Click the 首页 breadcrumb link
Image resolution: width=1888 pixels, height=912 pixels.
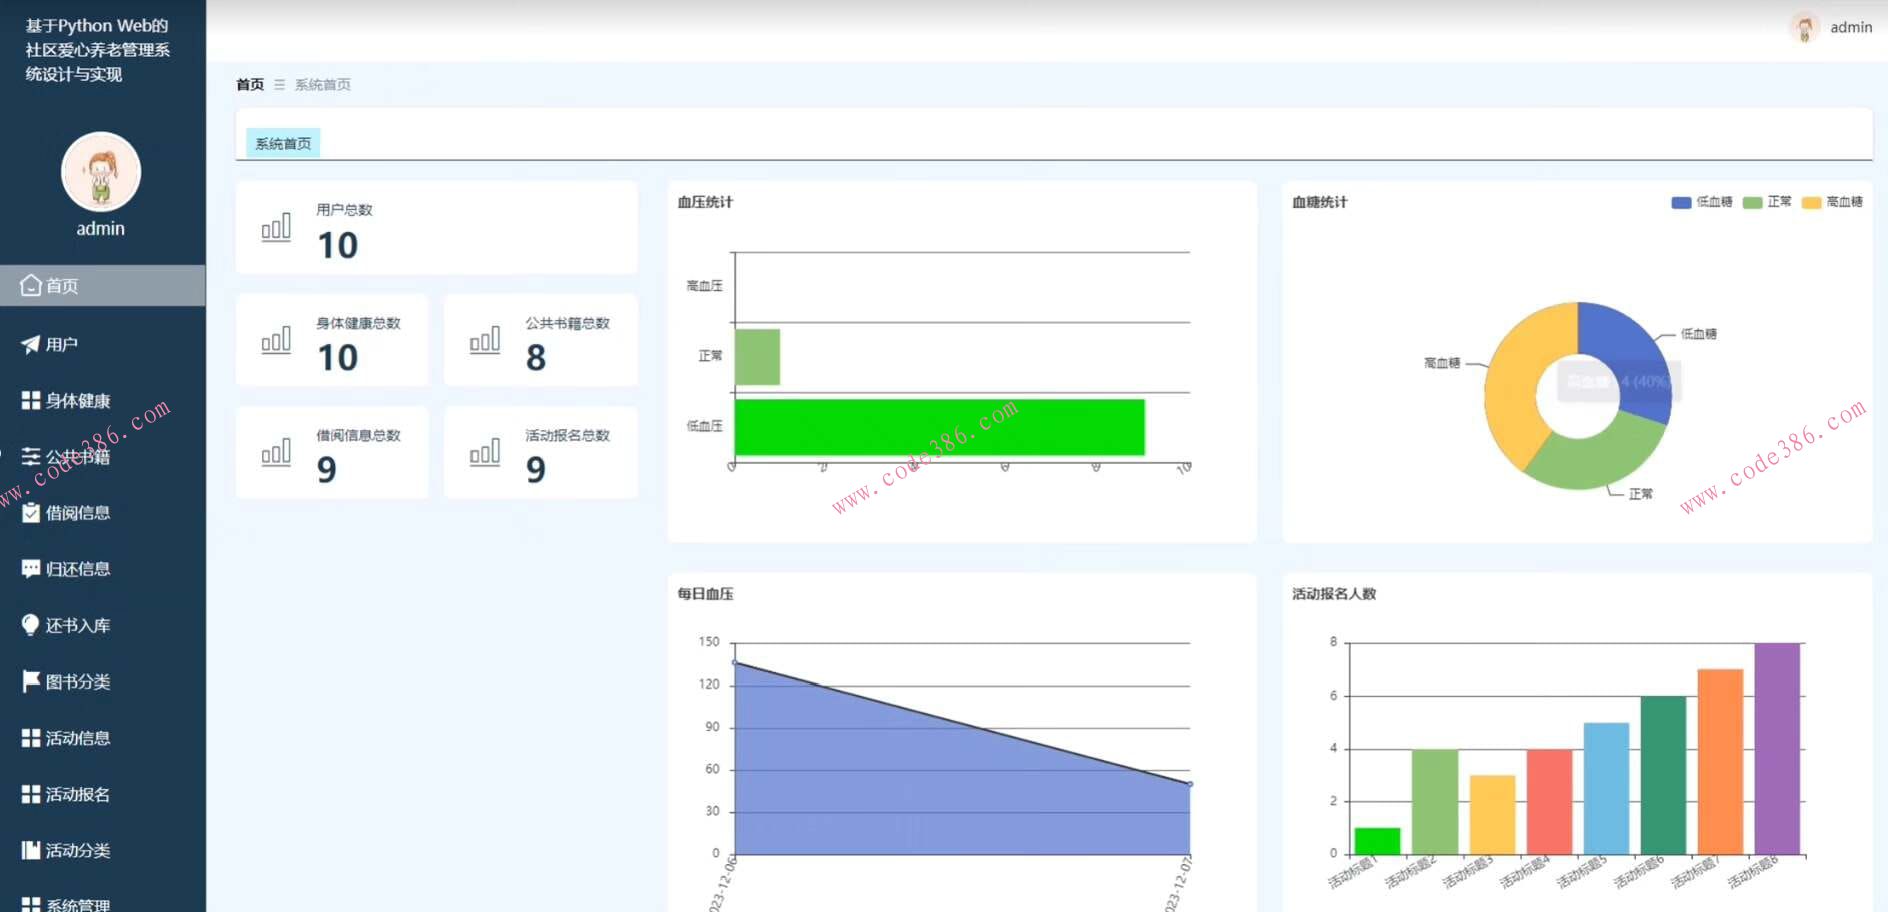(250, 85)
